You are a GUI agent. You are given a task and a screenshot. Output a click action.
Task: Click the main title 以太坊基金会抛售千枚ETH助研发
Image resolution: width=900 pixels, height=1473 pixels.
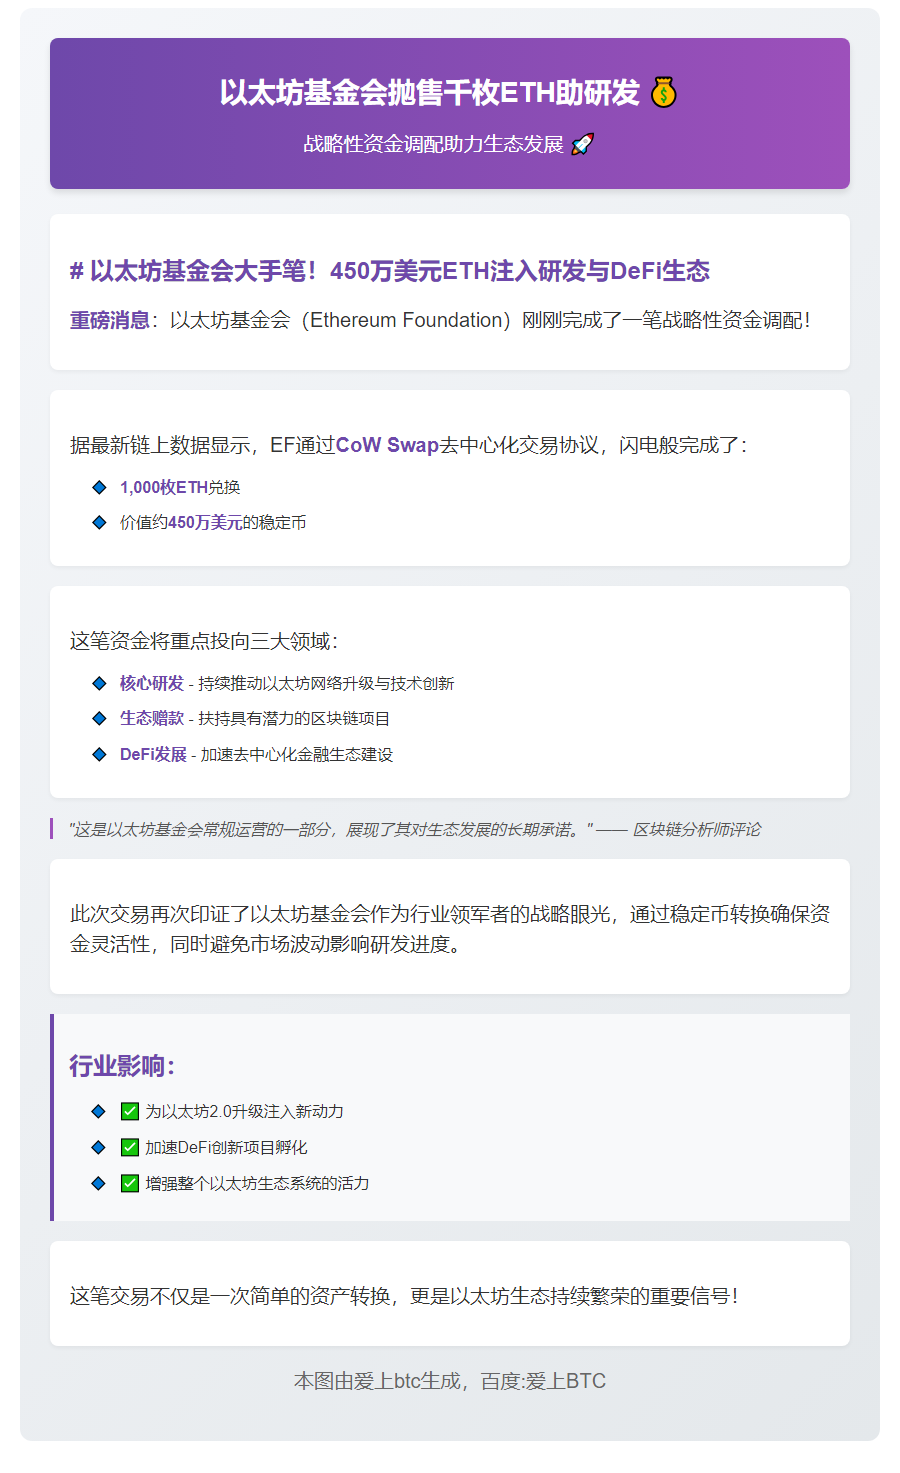(x=430, y=93)
